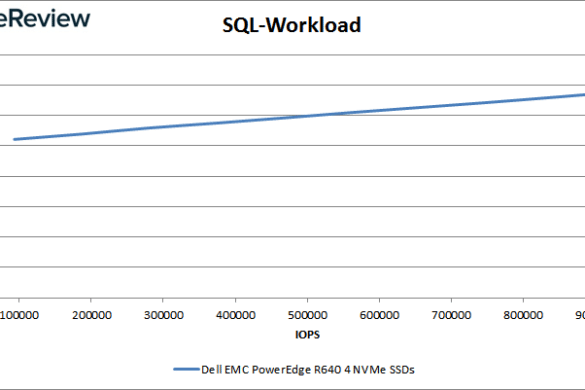Click the Dell EMC PowerEdge R640 legend text
The image size is (585, 390).
click(x=308, y=369)
